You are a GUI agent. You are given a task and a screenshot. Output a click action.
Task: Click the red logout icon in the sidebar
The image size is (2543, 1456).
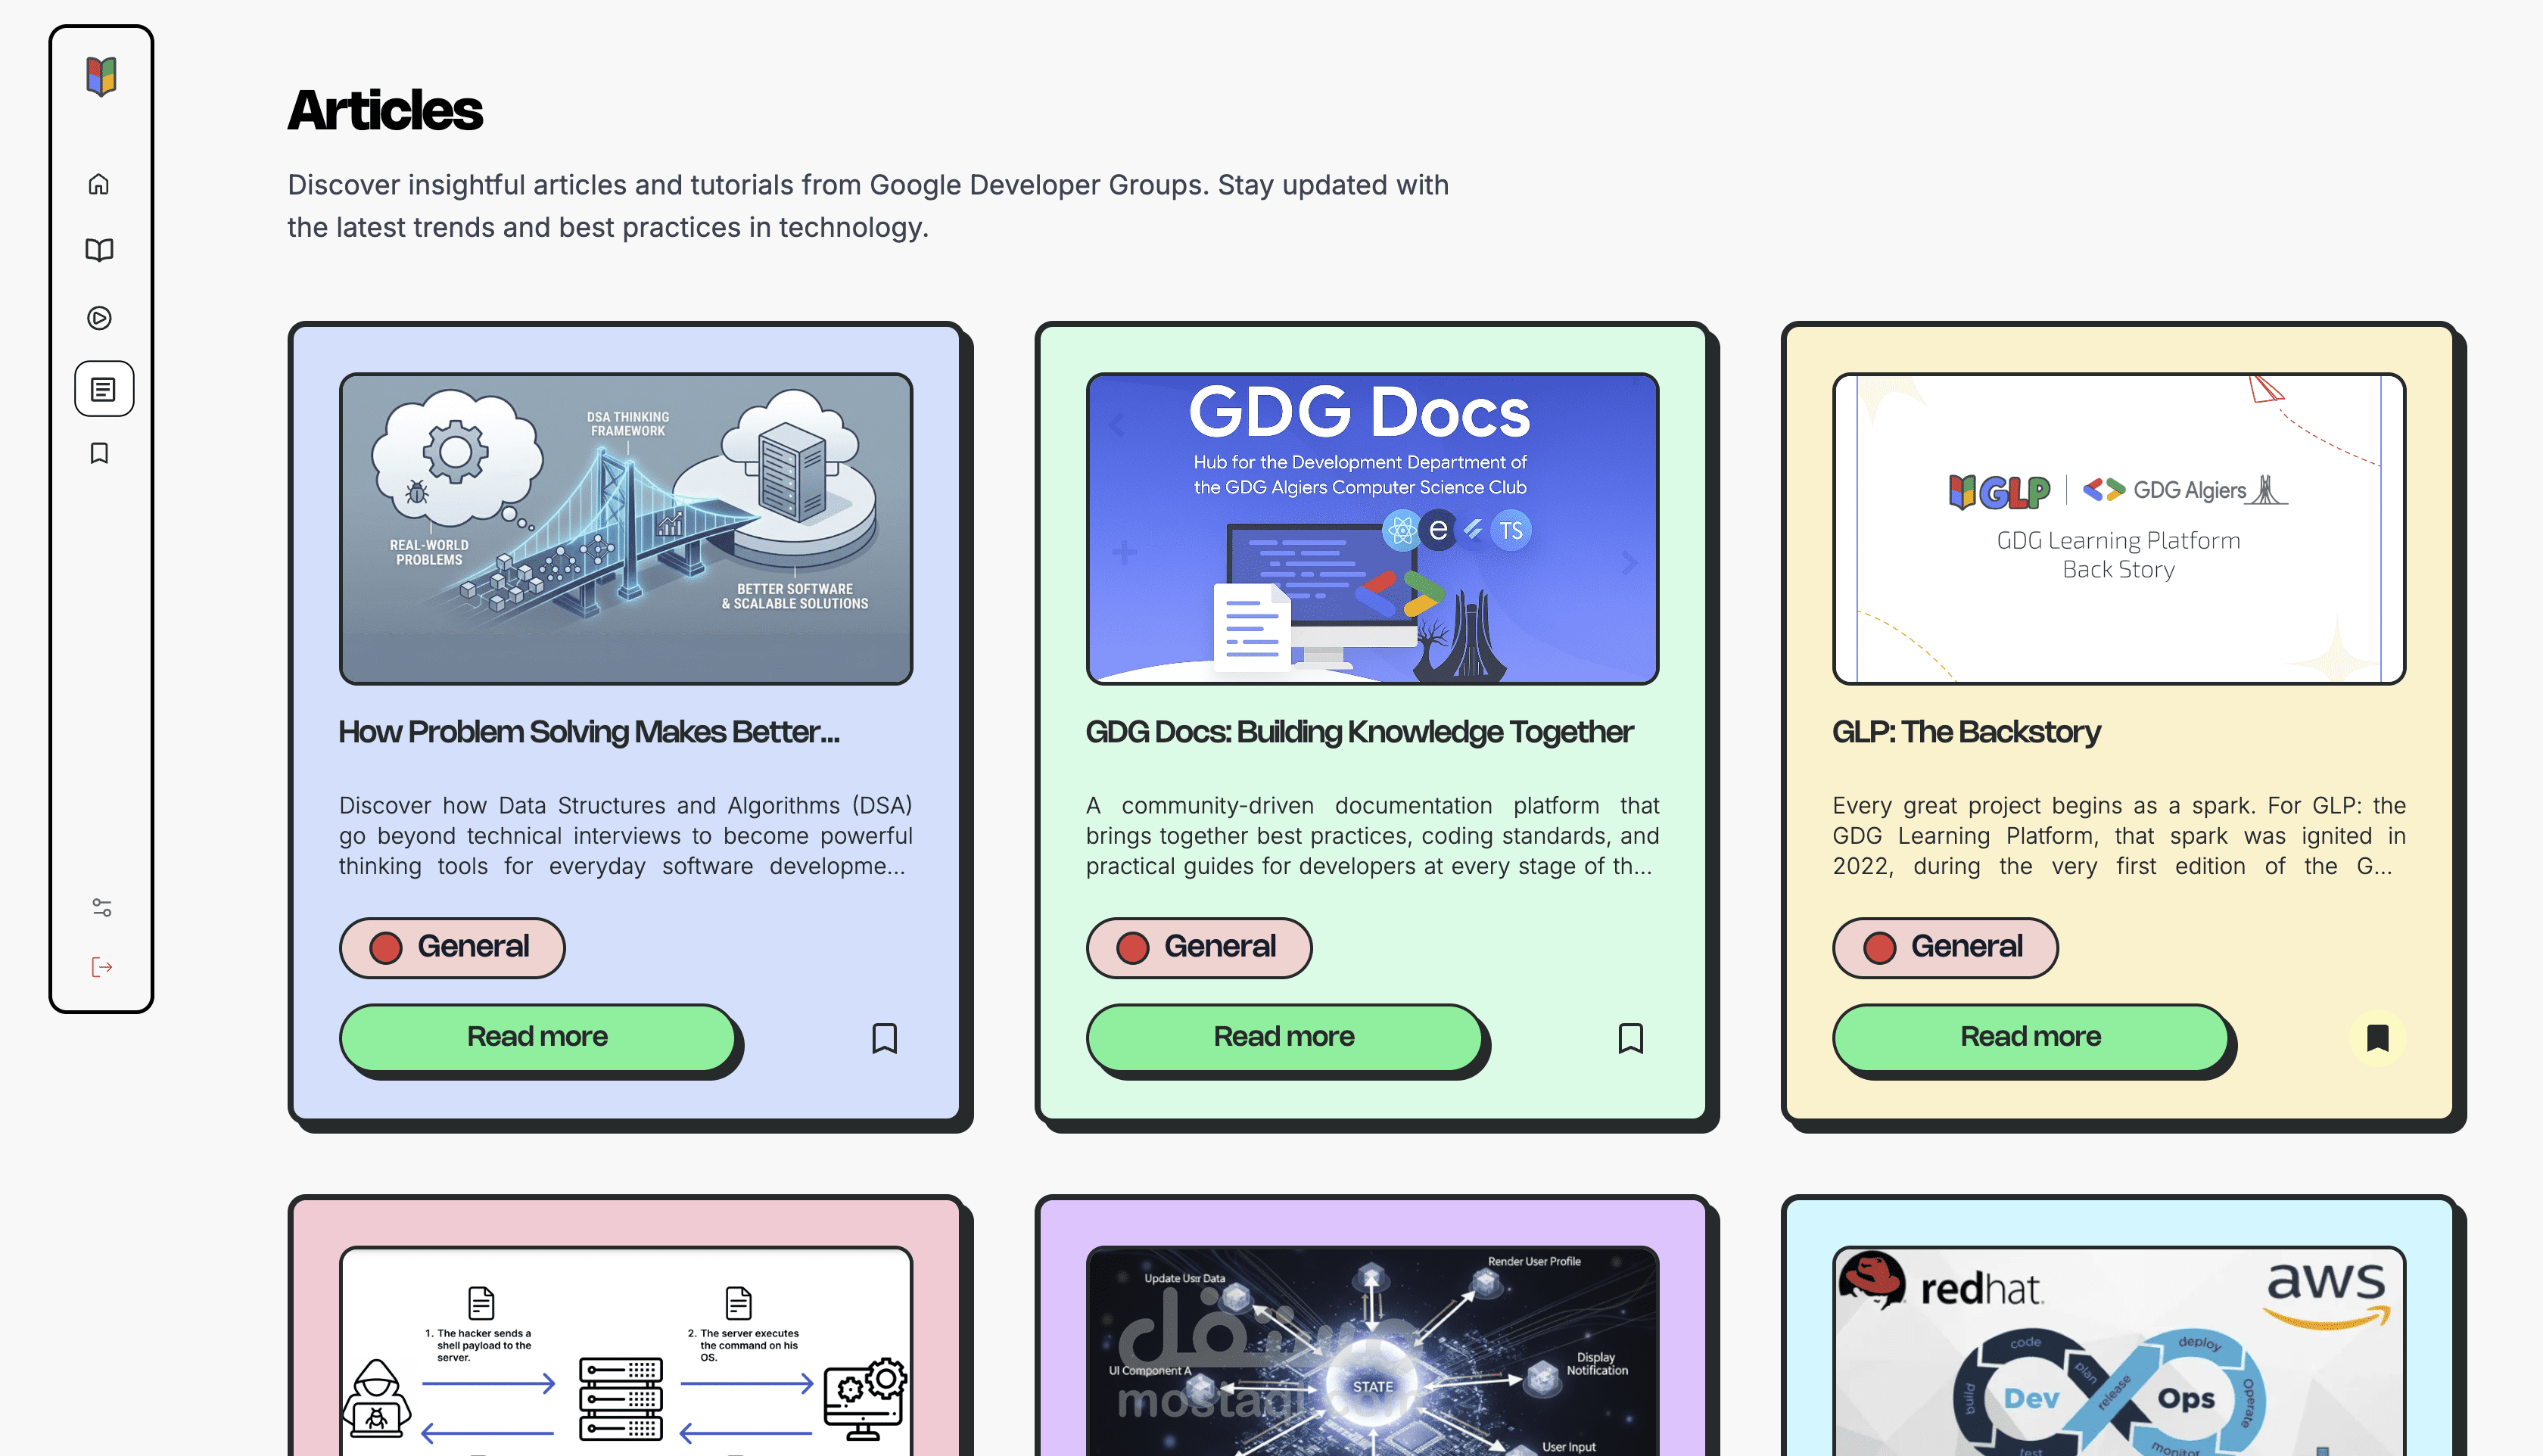point(102,967)
